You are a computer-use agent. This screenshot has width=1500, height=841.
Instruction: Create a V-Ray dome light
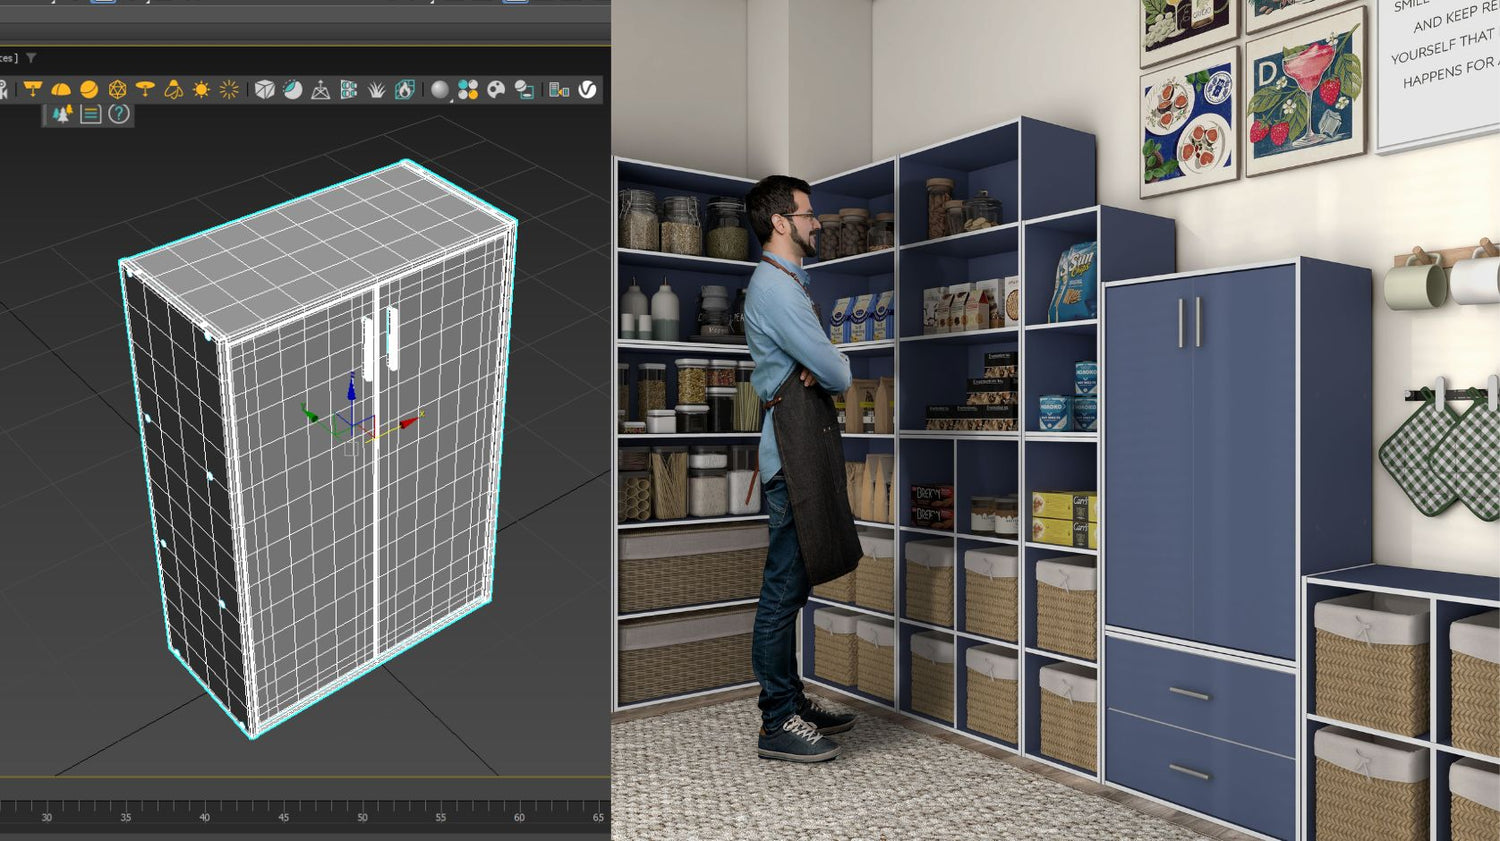point(61,88)
